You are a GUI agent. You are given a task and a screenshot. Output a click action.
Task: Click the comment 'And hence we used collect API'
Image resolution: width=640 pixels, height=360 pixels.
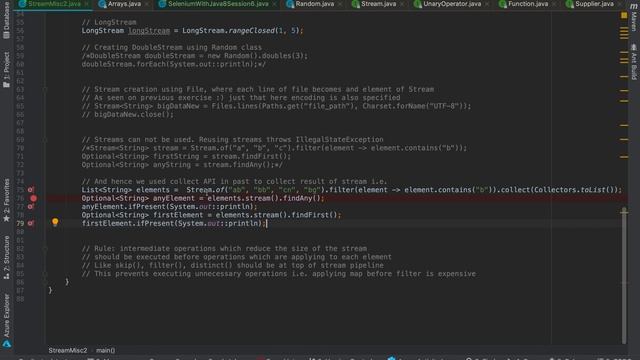coord(234,182)
